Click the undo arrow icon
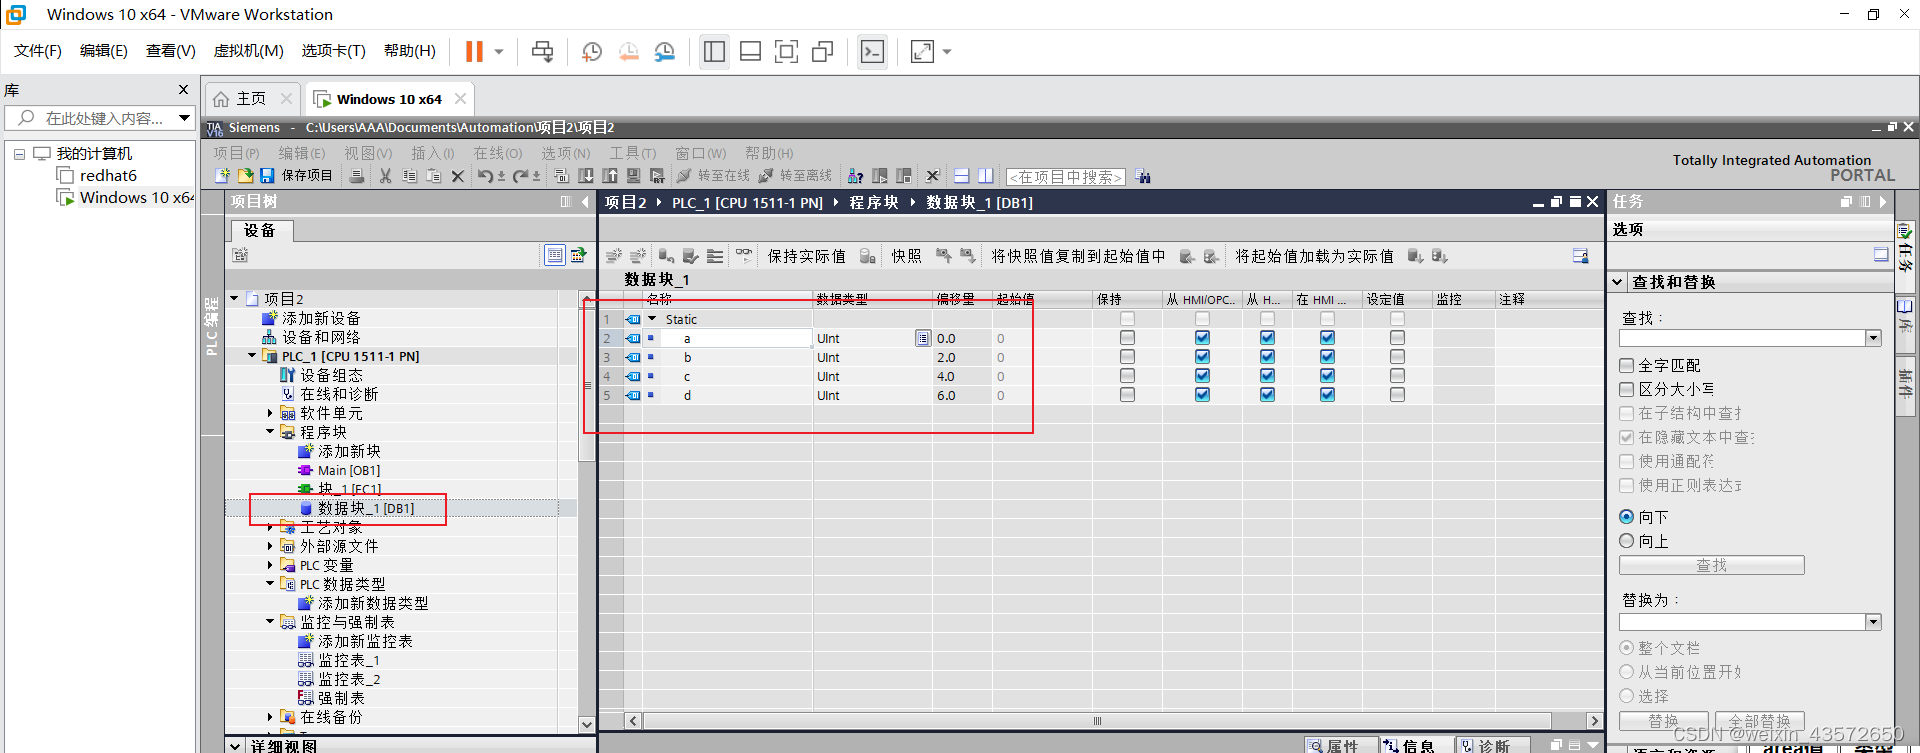The width and height of the screenshot is (1920, 753). pos(485,176)
